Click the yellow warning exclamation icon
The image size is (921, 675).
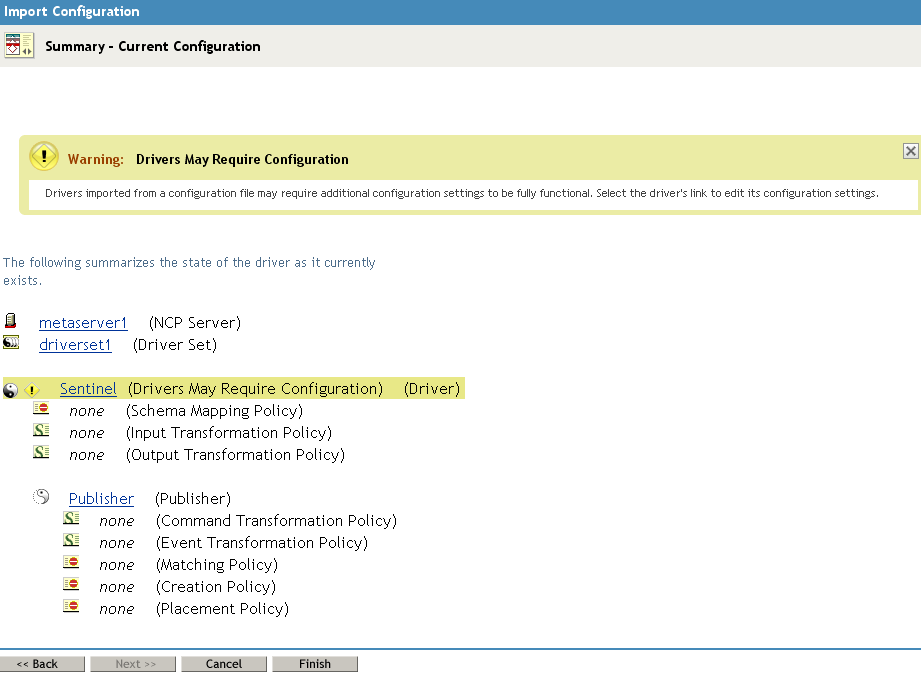(43, 157)
